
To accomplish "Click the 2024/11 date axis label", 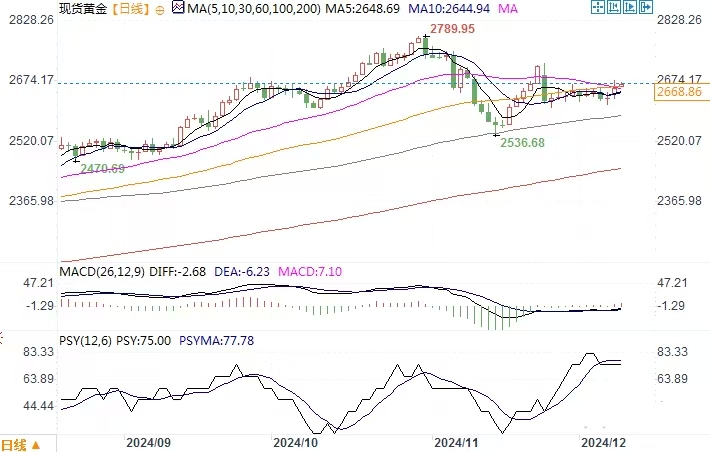I will [x=456, y=442].
